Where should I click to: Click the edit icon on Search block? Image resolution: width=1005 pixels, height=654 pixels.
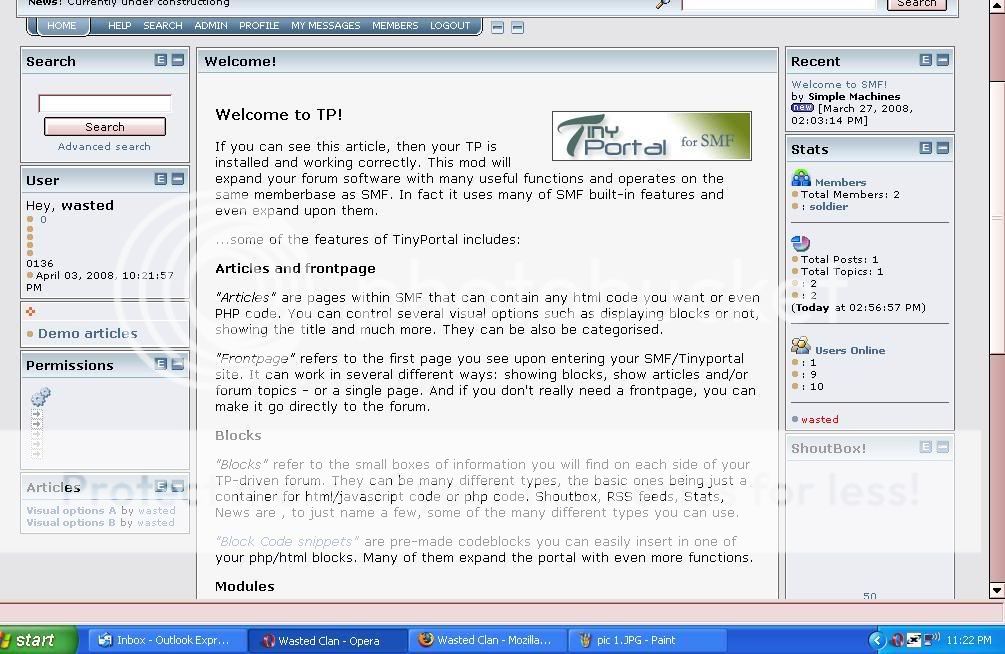[160, 60]
